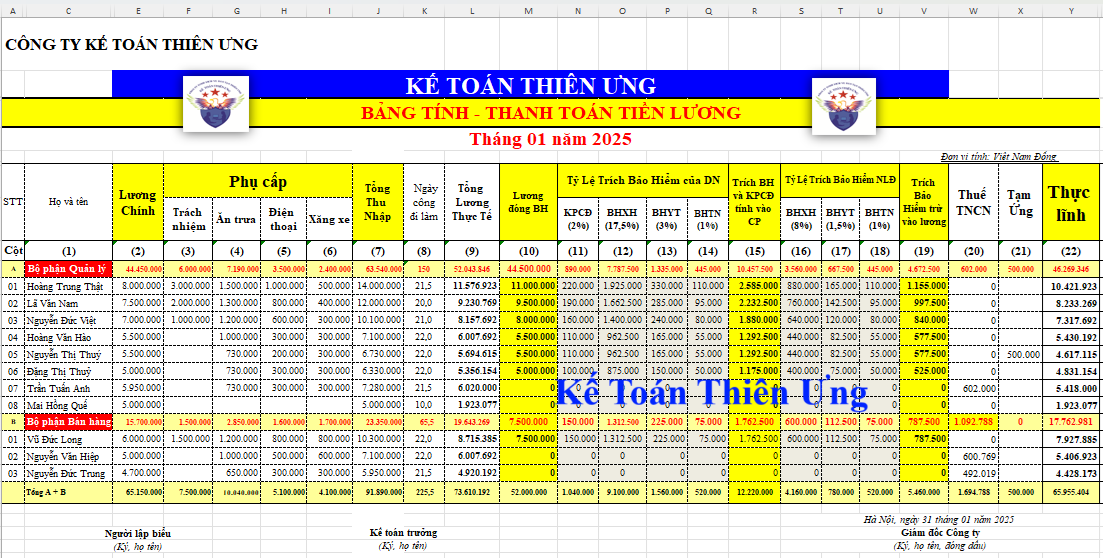Viewport: 1103px width, 558px height.
Task: Select the right eagle logo image
Action: pos(843,106)
